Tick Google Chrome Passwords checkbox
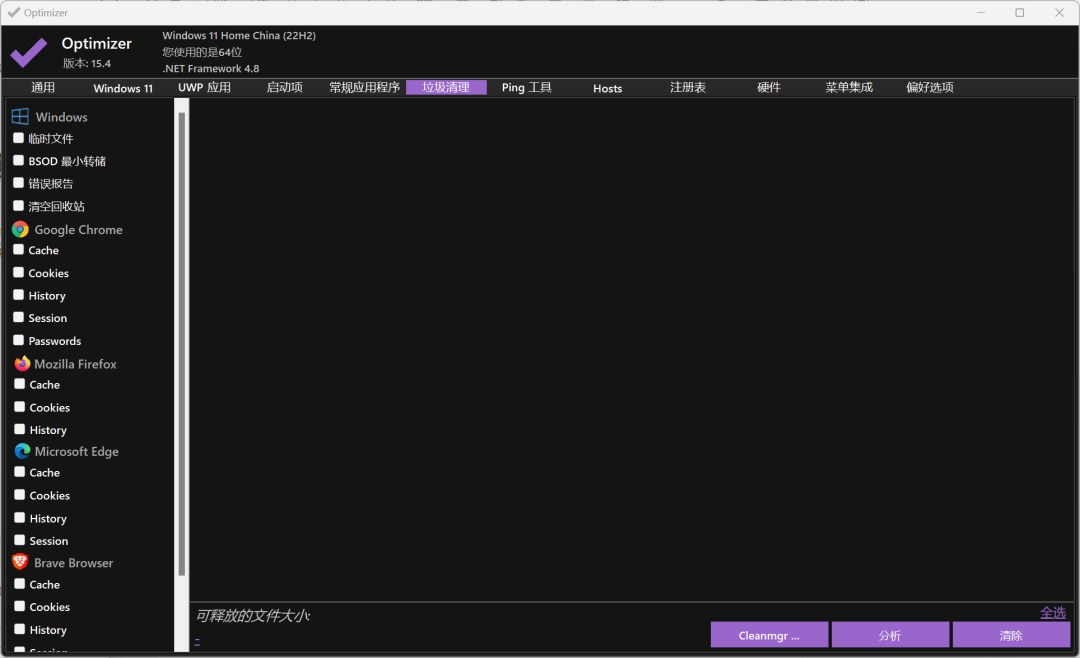This screenshot has width=1080, height=658. pyautogui.click(x=19, y=340)
